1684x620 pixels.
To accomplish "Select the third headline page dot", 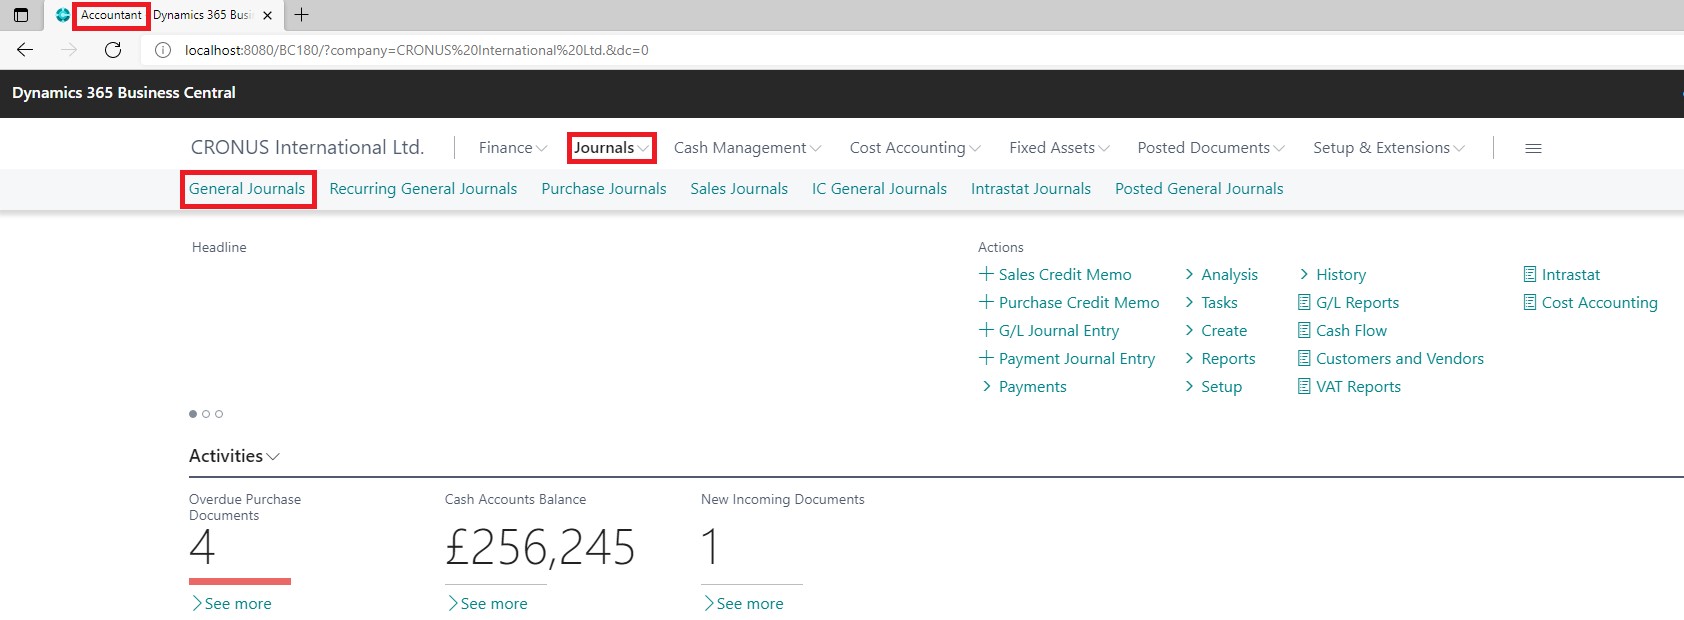I will 219,414.
